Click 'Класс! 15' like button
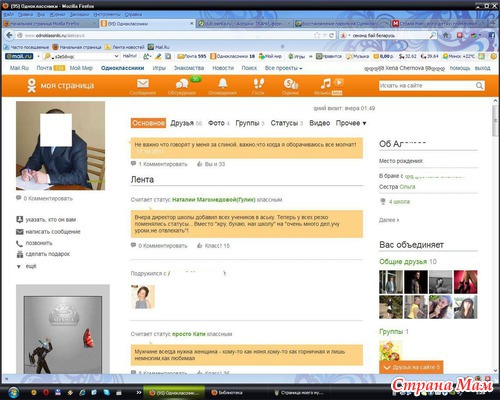 pyautogui.click(x=213, y=246)
